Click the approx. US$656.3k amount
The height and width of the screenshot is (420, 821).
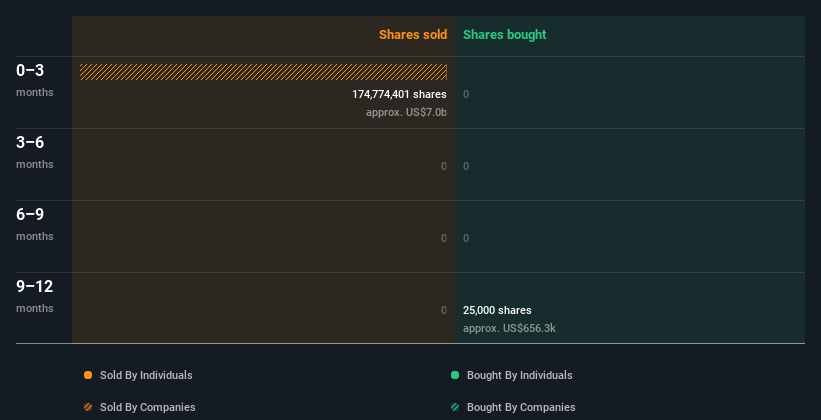[509, 328]
